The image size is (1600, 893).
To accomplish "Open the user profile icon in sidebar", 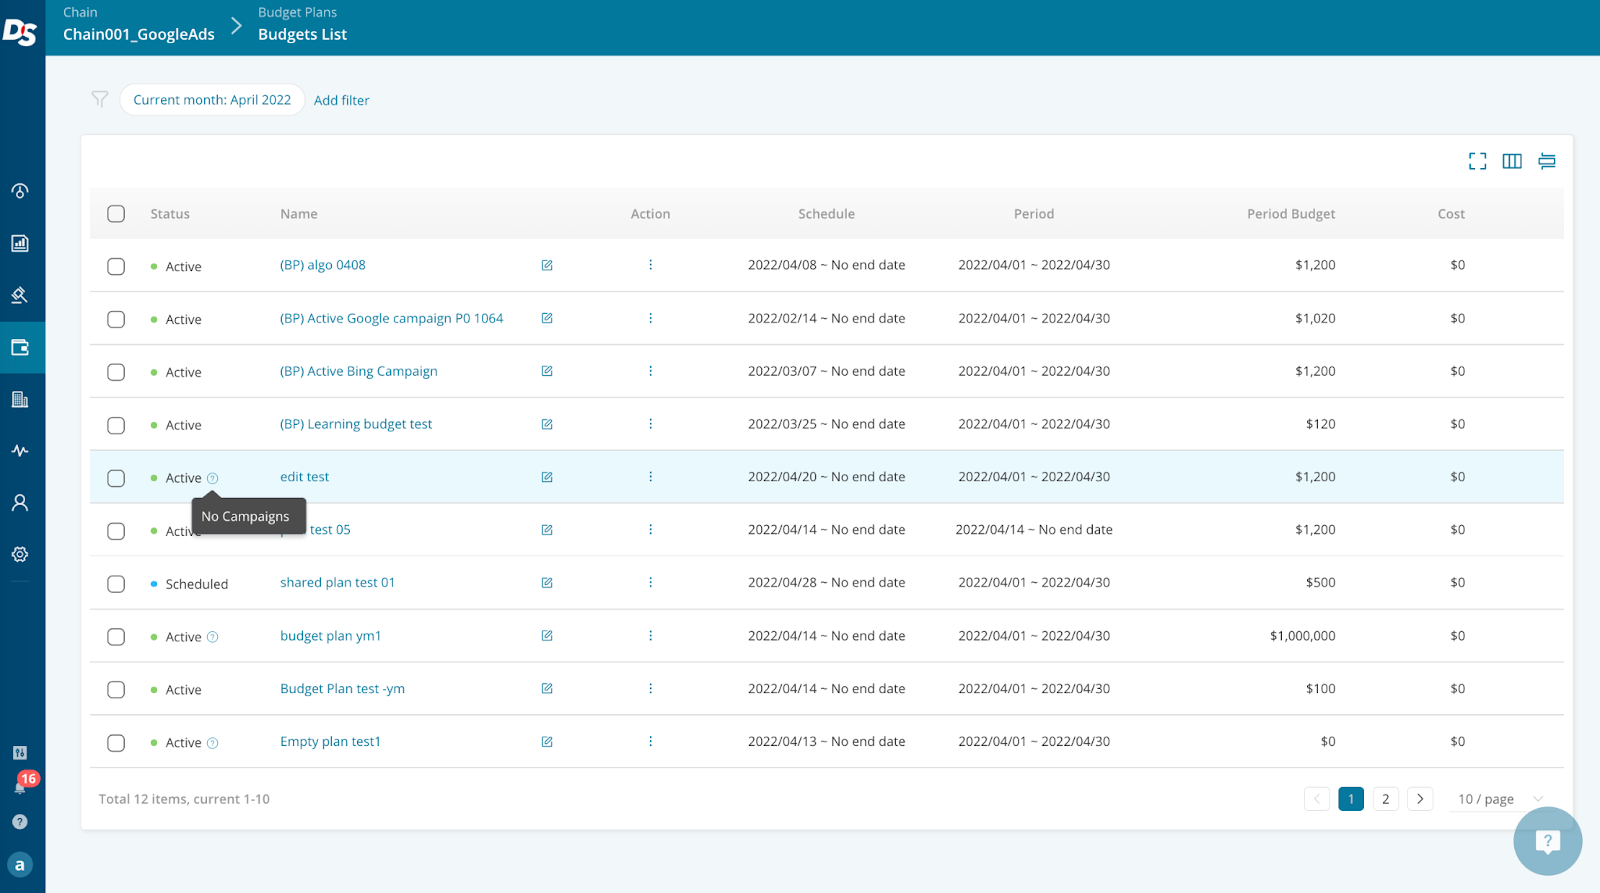I will (x=20, y=503).
